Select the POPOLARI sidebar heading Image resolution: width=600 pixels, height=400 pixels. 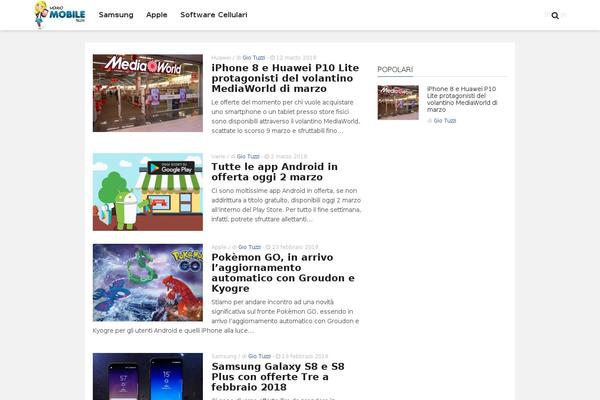pos(395,69)
